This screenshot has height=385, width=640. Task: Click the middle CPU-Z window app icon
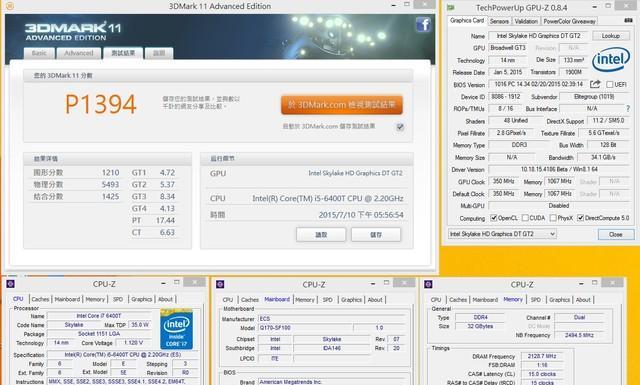[x=220, y=284]
